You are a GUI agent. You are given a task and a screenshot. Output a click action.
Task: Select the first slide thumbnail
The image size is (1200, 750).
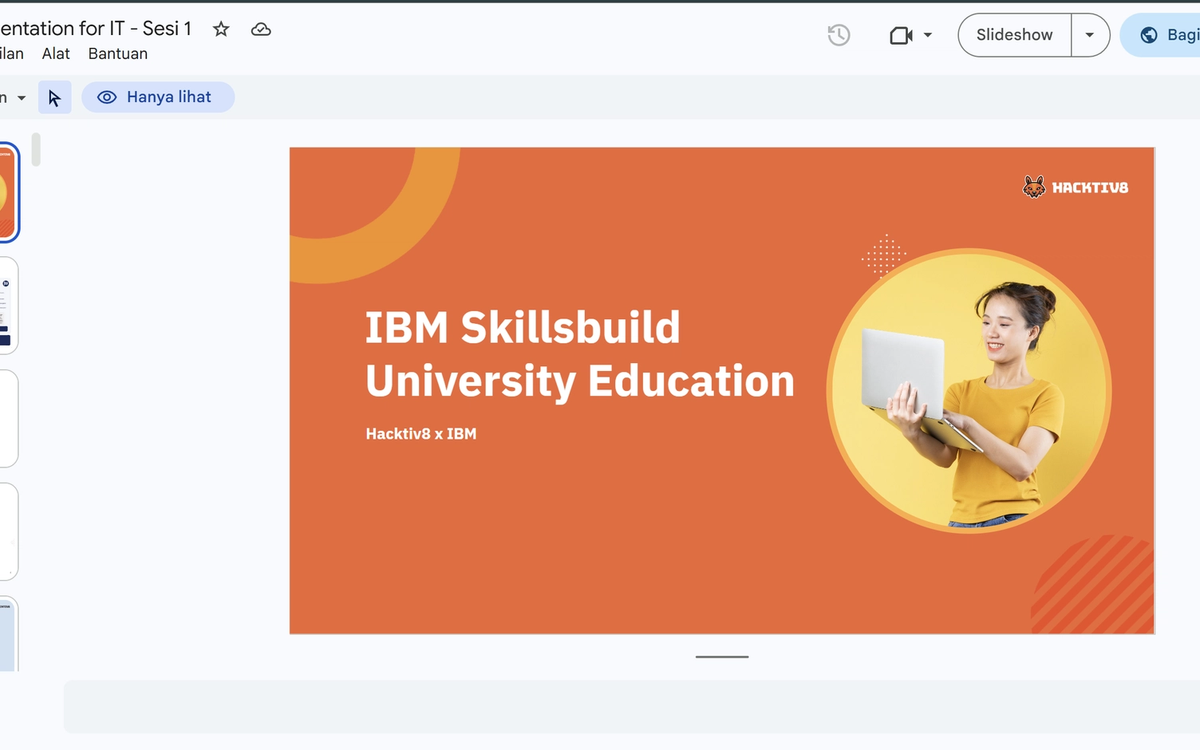tap(8, 193)
